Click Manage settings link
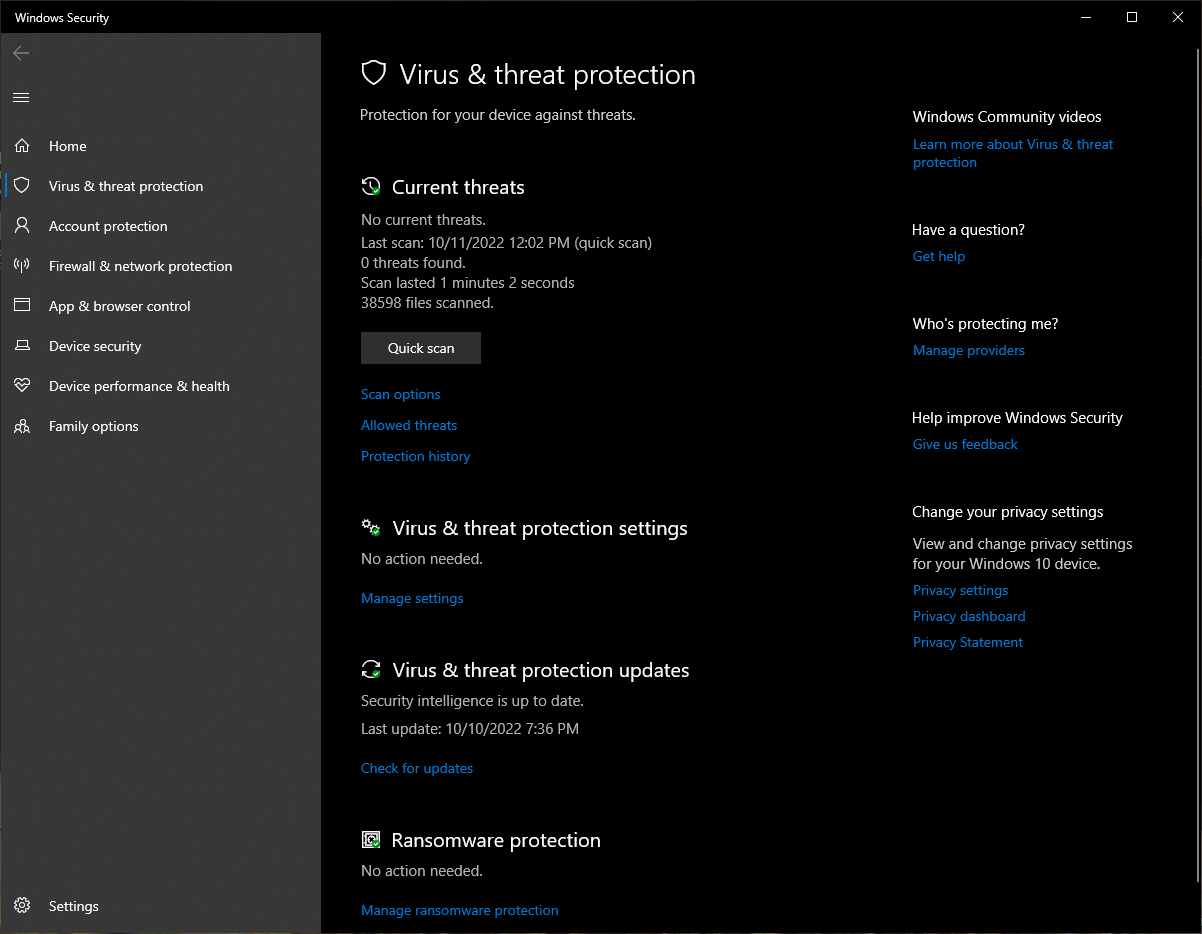Viewport: 1202px width, 934px height. [412, 598]
